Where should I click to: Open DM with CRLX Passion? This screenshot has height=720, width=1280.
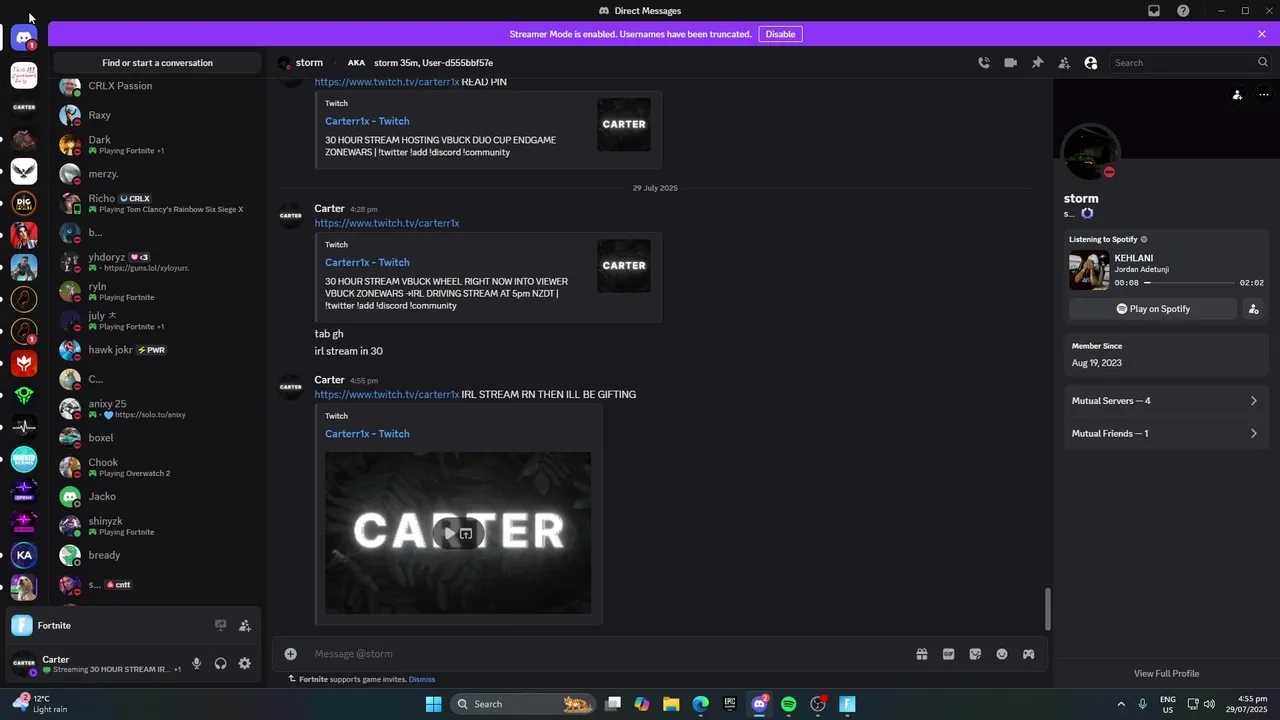157,86
